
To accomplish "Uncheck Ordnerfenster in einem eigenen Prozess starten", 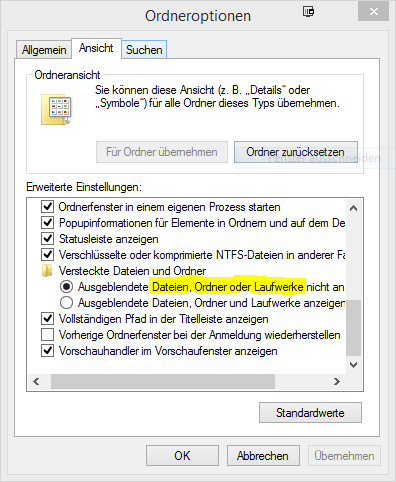I will (x=47, y=207).
